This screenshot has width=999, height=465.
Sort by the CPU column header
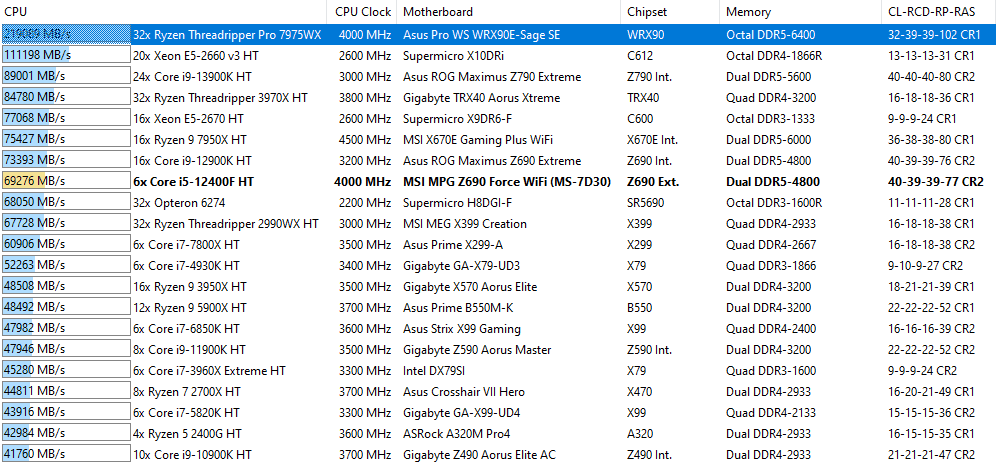point(165,11)
